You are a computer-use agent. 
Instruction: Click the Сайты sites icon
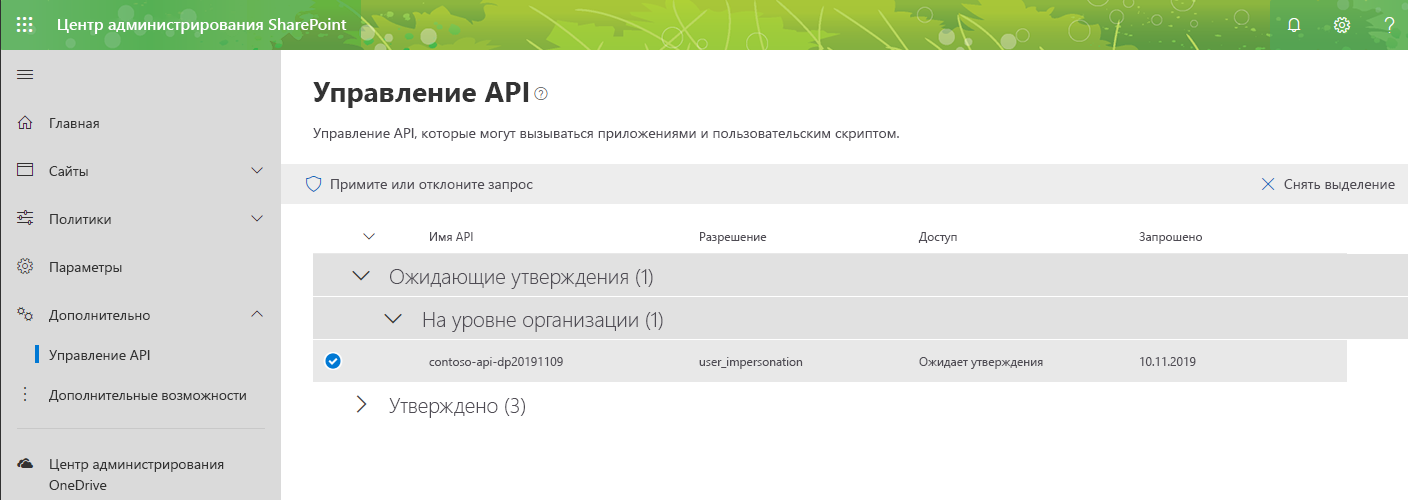26,171
